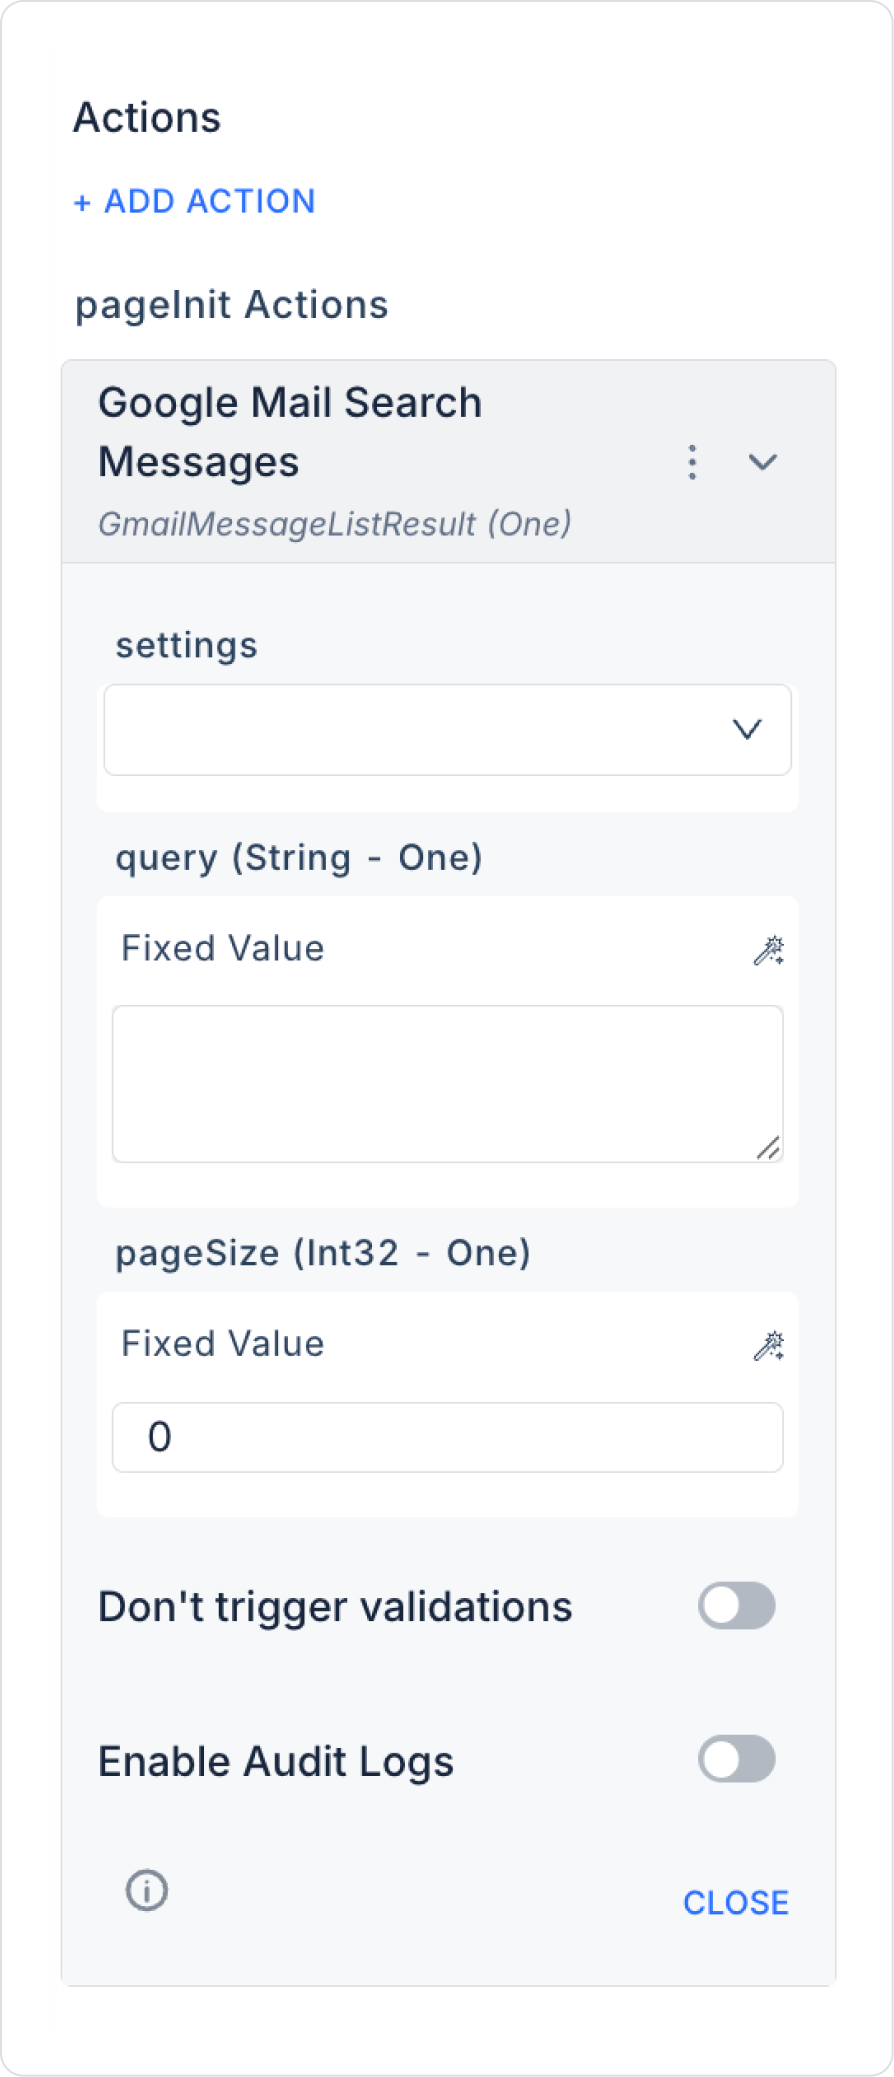Click the resize handle of query text area

[x=768, y=1149]
